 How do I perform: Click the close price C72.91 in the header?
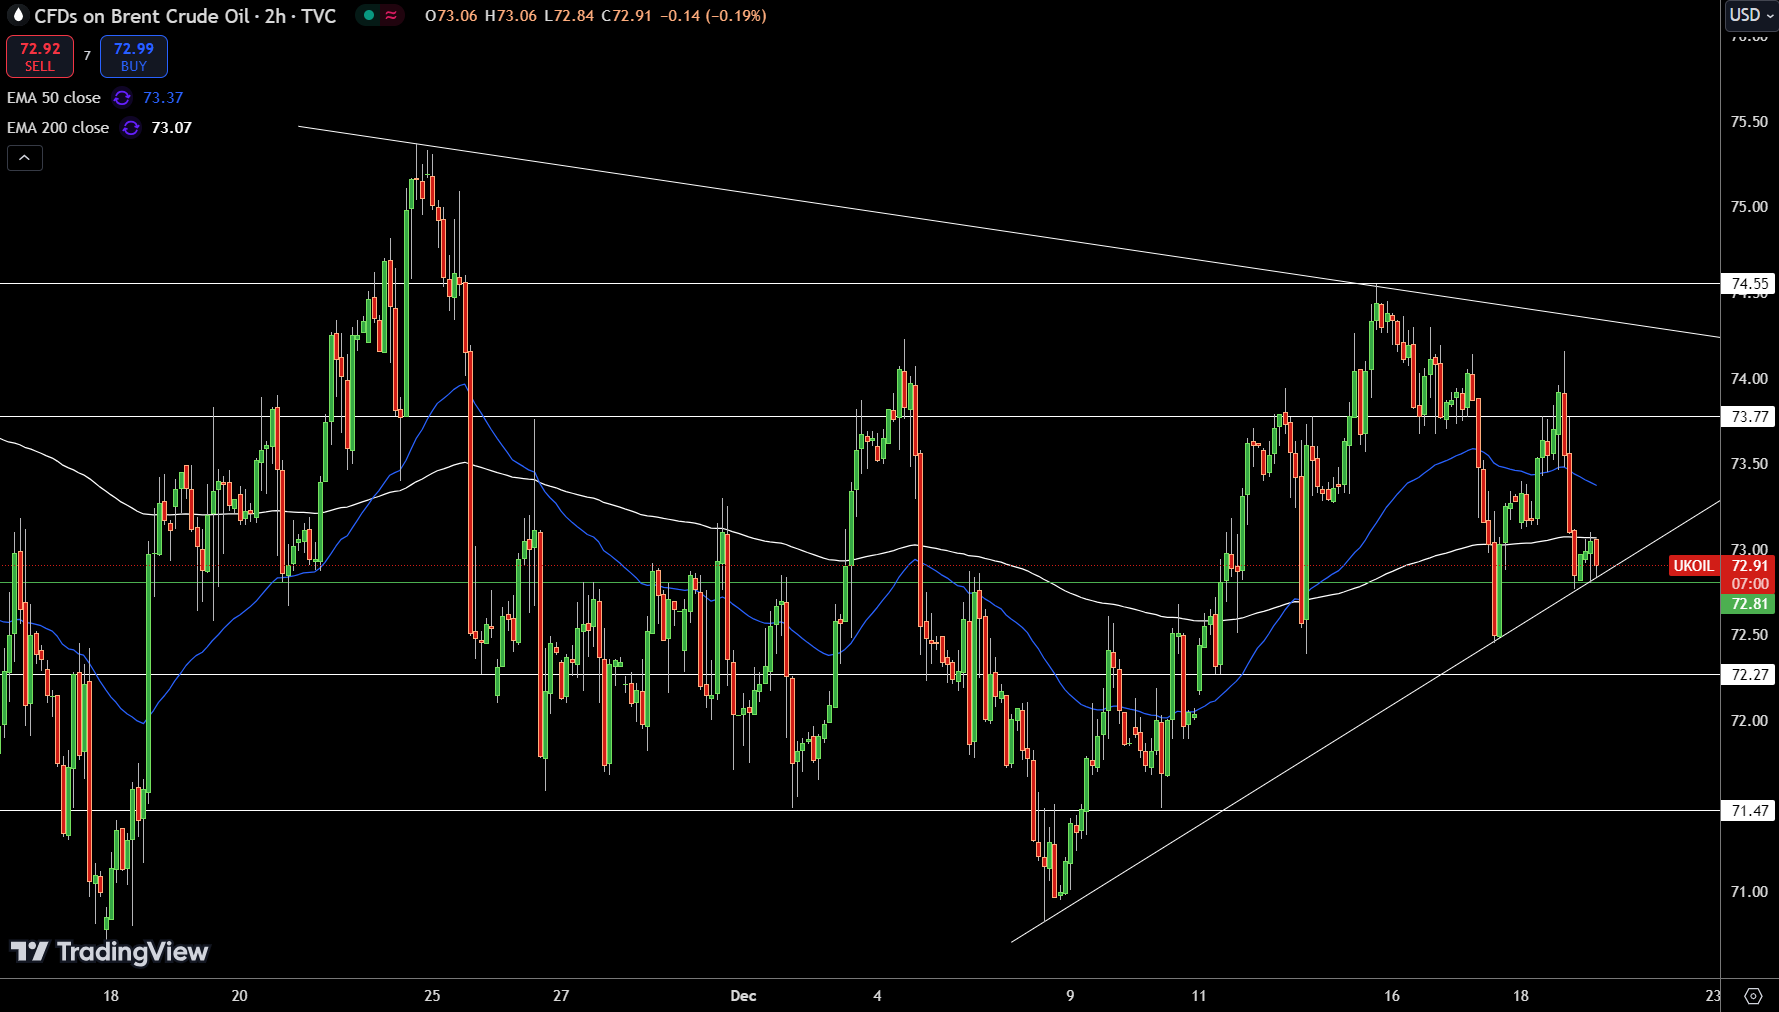[x=626, y=16]
